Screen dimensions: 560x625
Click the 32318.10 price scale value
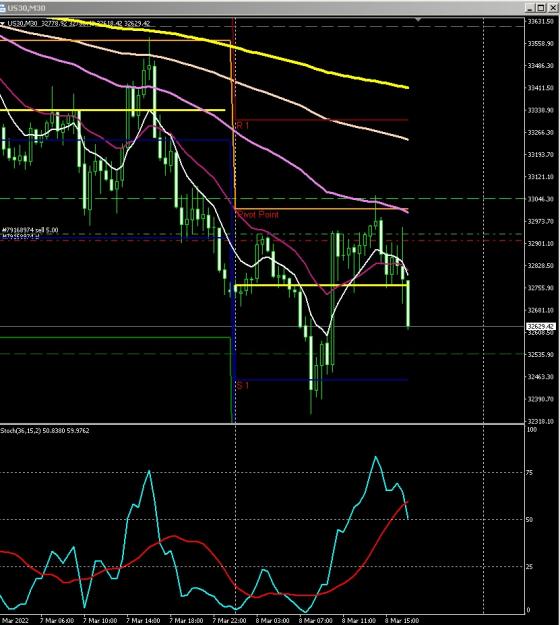point(540,421)
